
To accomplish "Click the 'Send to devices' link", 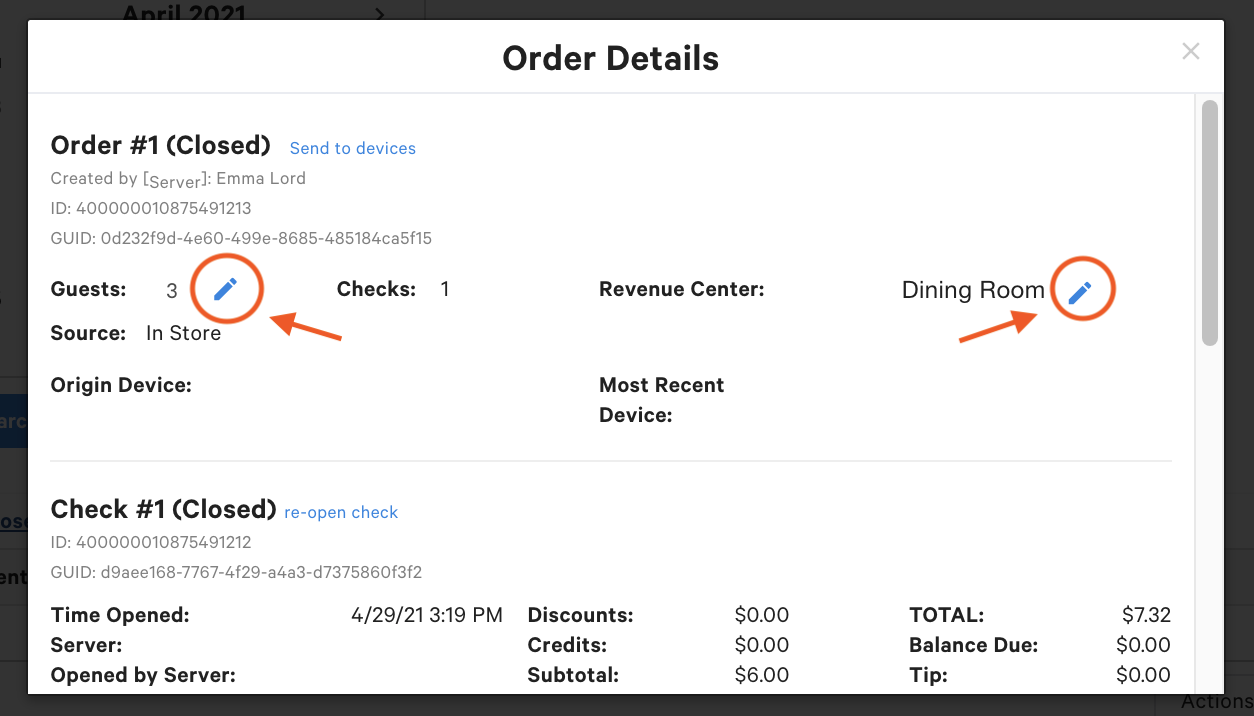I will [x=352, y=148].
